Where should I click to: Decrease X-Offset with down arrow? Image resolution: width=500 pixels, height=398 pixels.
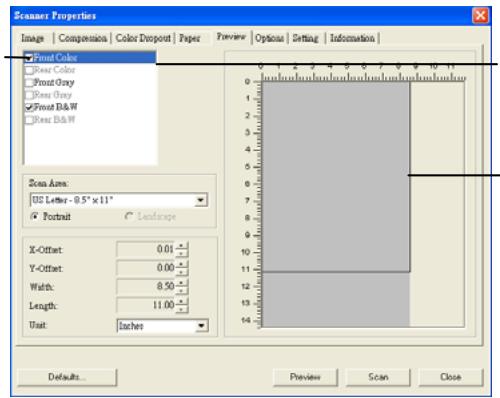(181, 253)
